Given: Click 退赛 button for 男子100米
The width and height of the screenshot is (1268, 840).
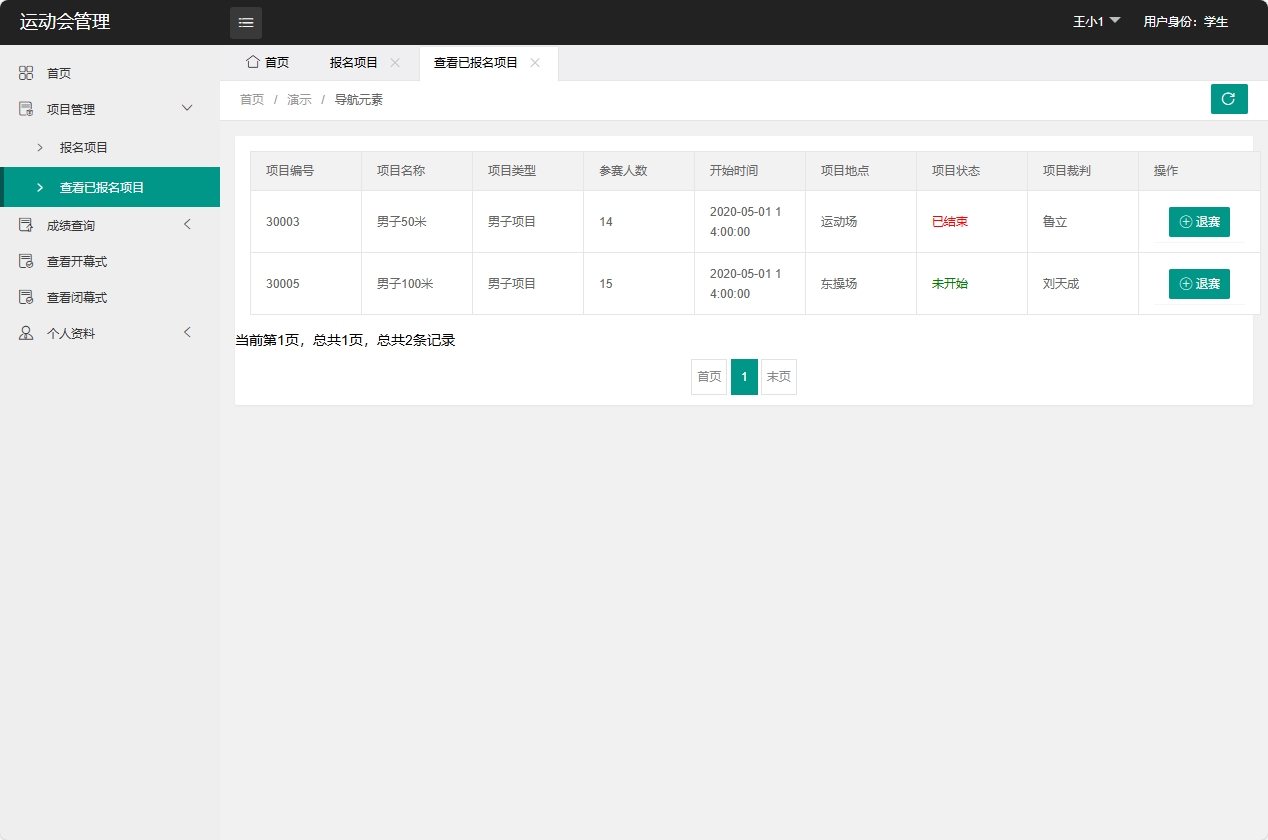Looking at the screenshot, I should (1199, 283).
